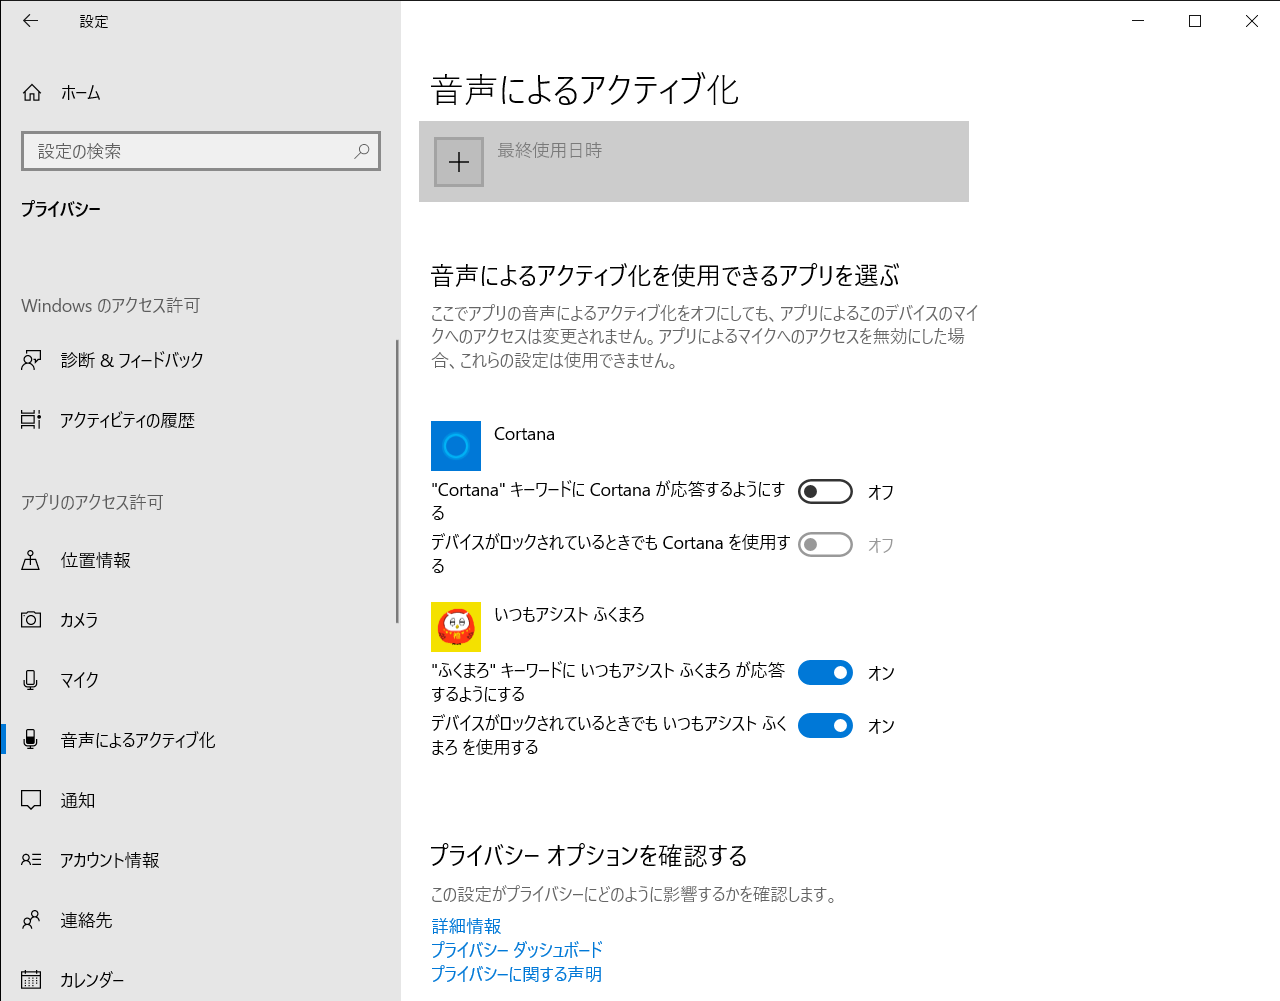
Task: Disable ふくまろ keyword response toggle
Action: [x=825, y=673]
